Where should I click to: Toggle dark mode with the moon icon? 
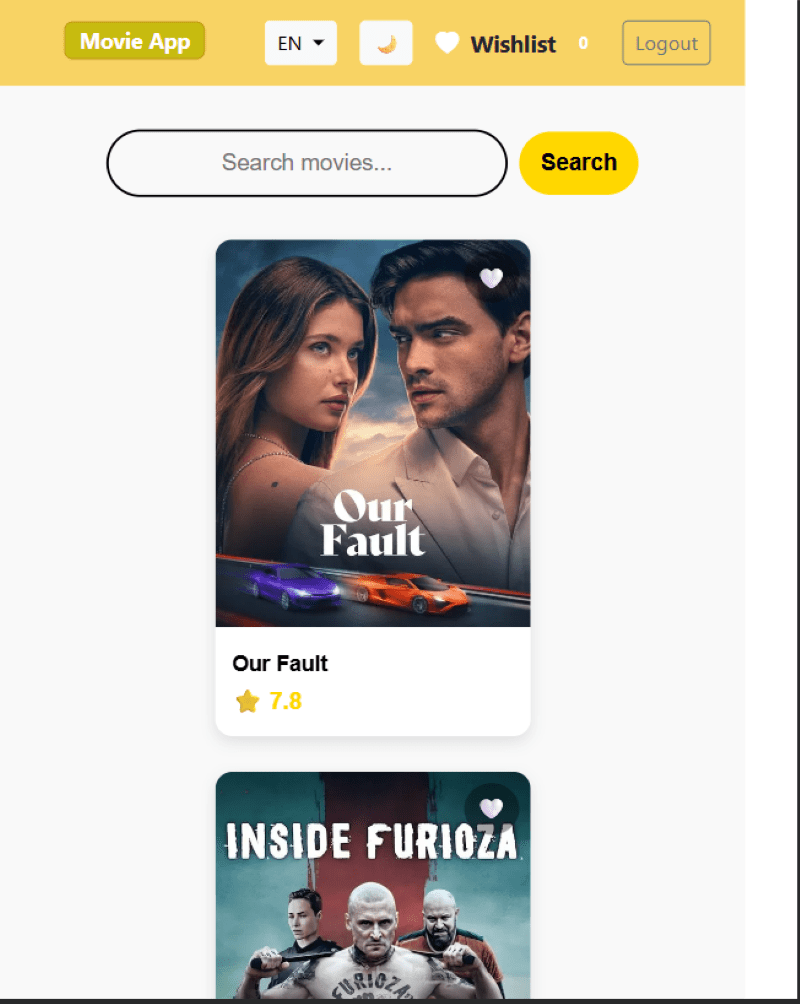pos(386,43)
